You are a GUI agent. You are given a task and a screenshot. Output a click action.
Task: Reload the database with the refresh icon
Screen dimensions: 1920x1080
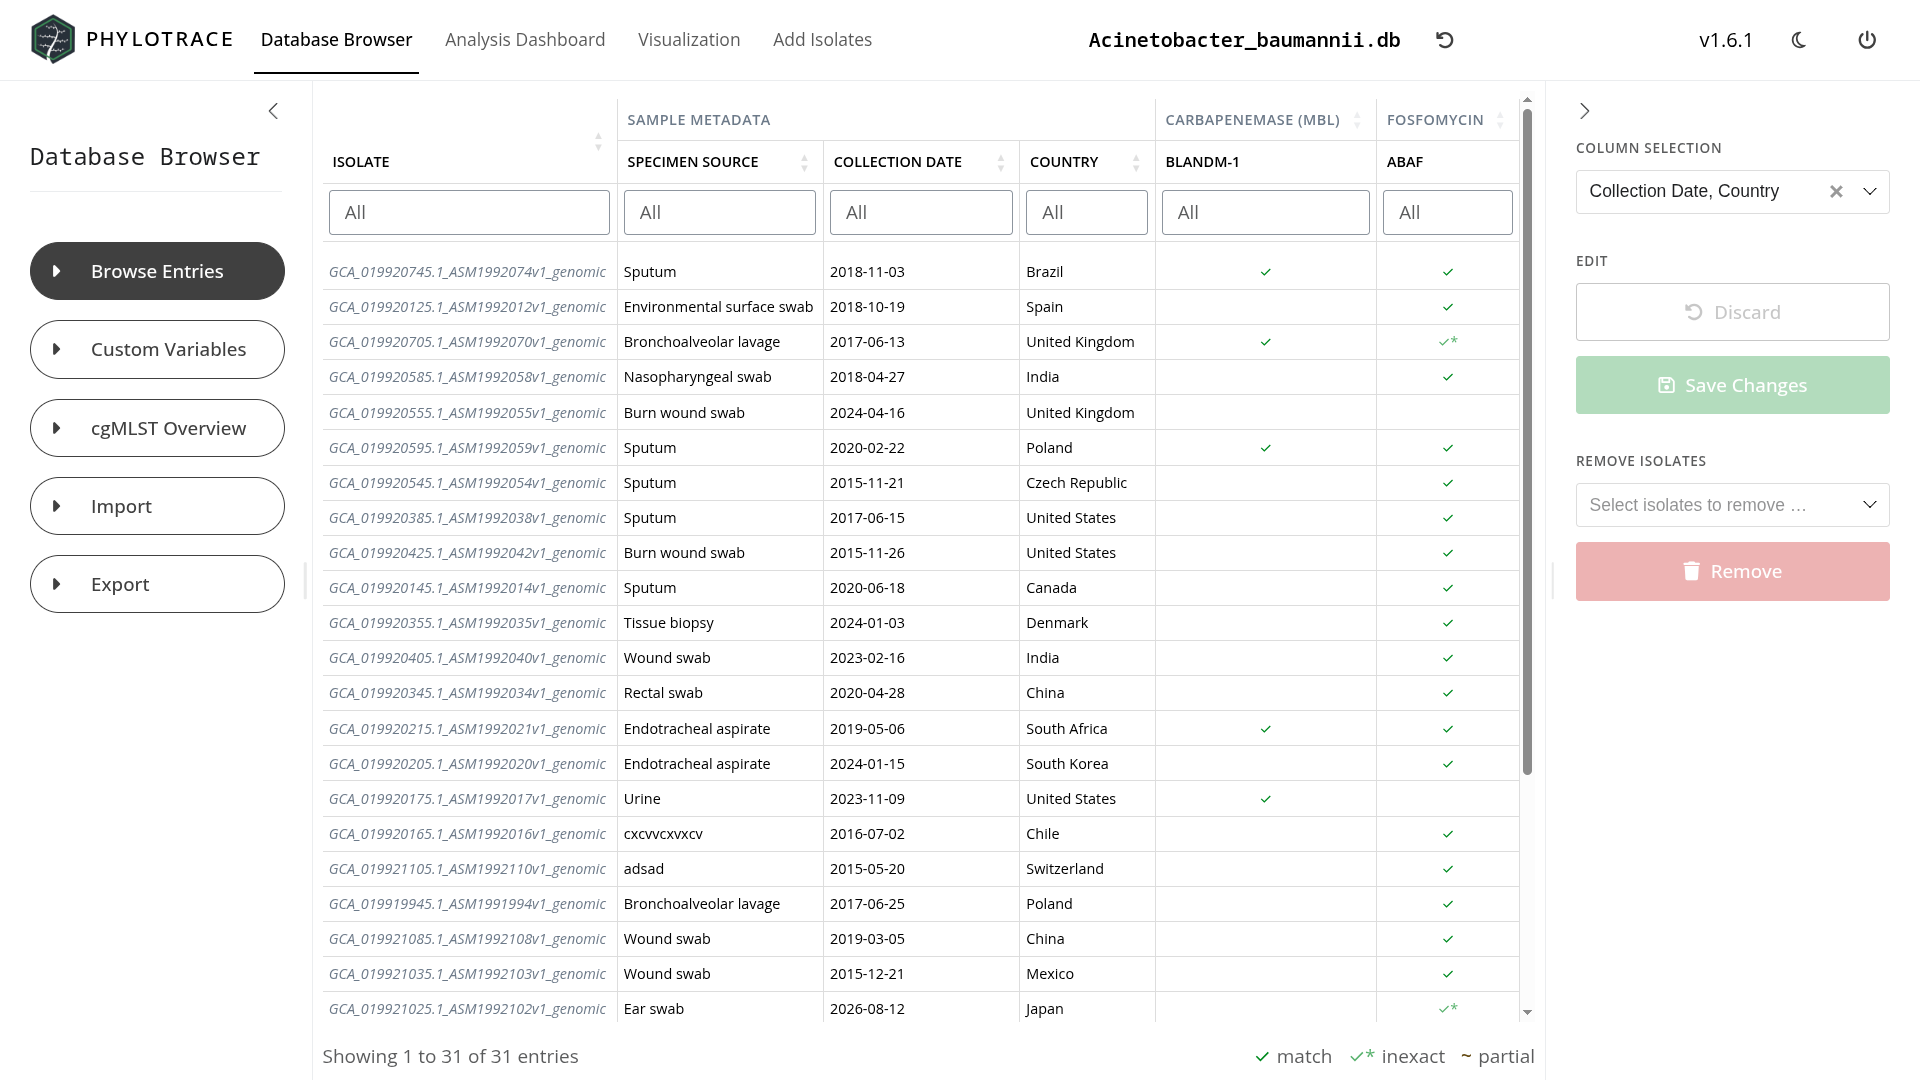[x=1445, y=40]
